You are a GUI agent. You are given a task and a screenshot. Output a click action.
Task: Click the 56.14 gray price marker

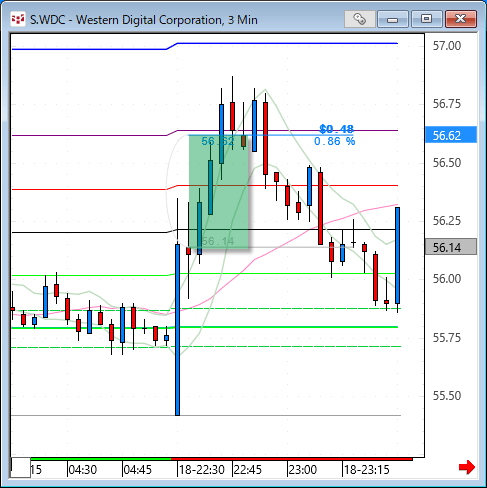point(451,247)
